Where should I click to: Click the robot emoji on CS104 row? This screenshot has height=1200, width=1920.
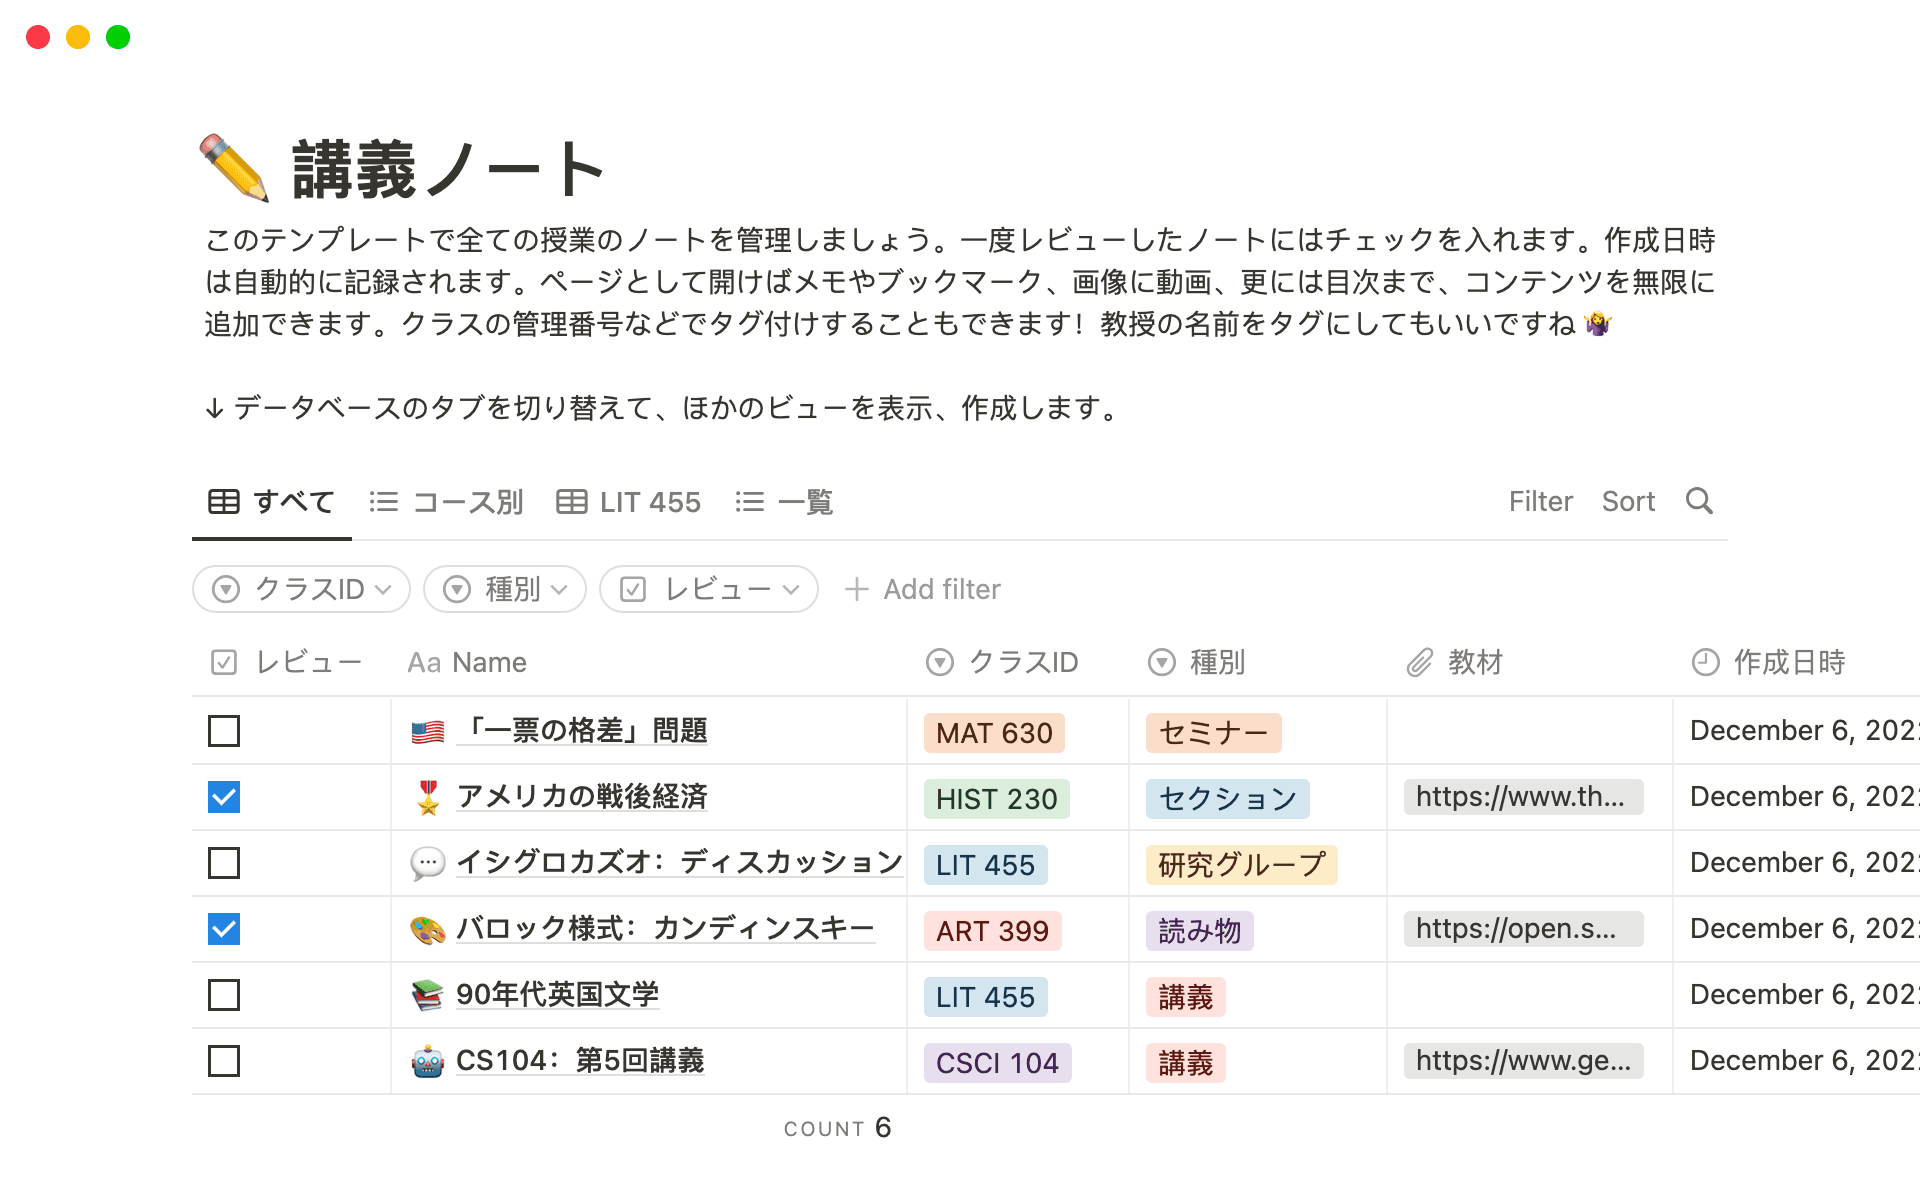pos(428,1062)
